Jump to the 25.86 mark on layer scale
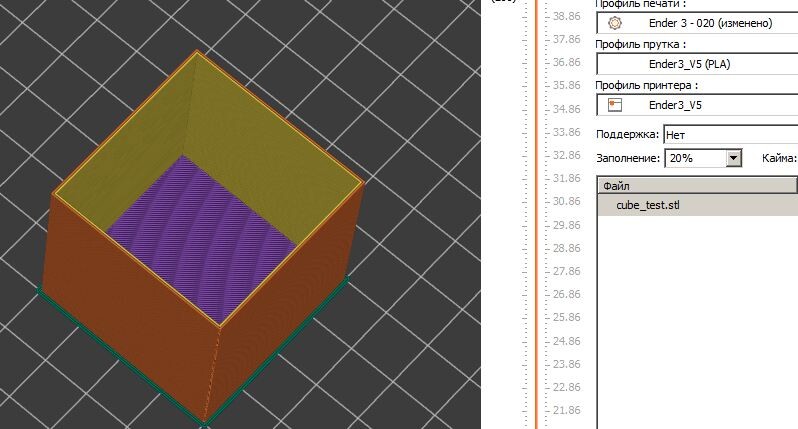This screenshot has width=798, height=429. click(566, 317)
